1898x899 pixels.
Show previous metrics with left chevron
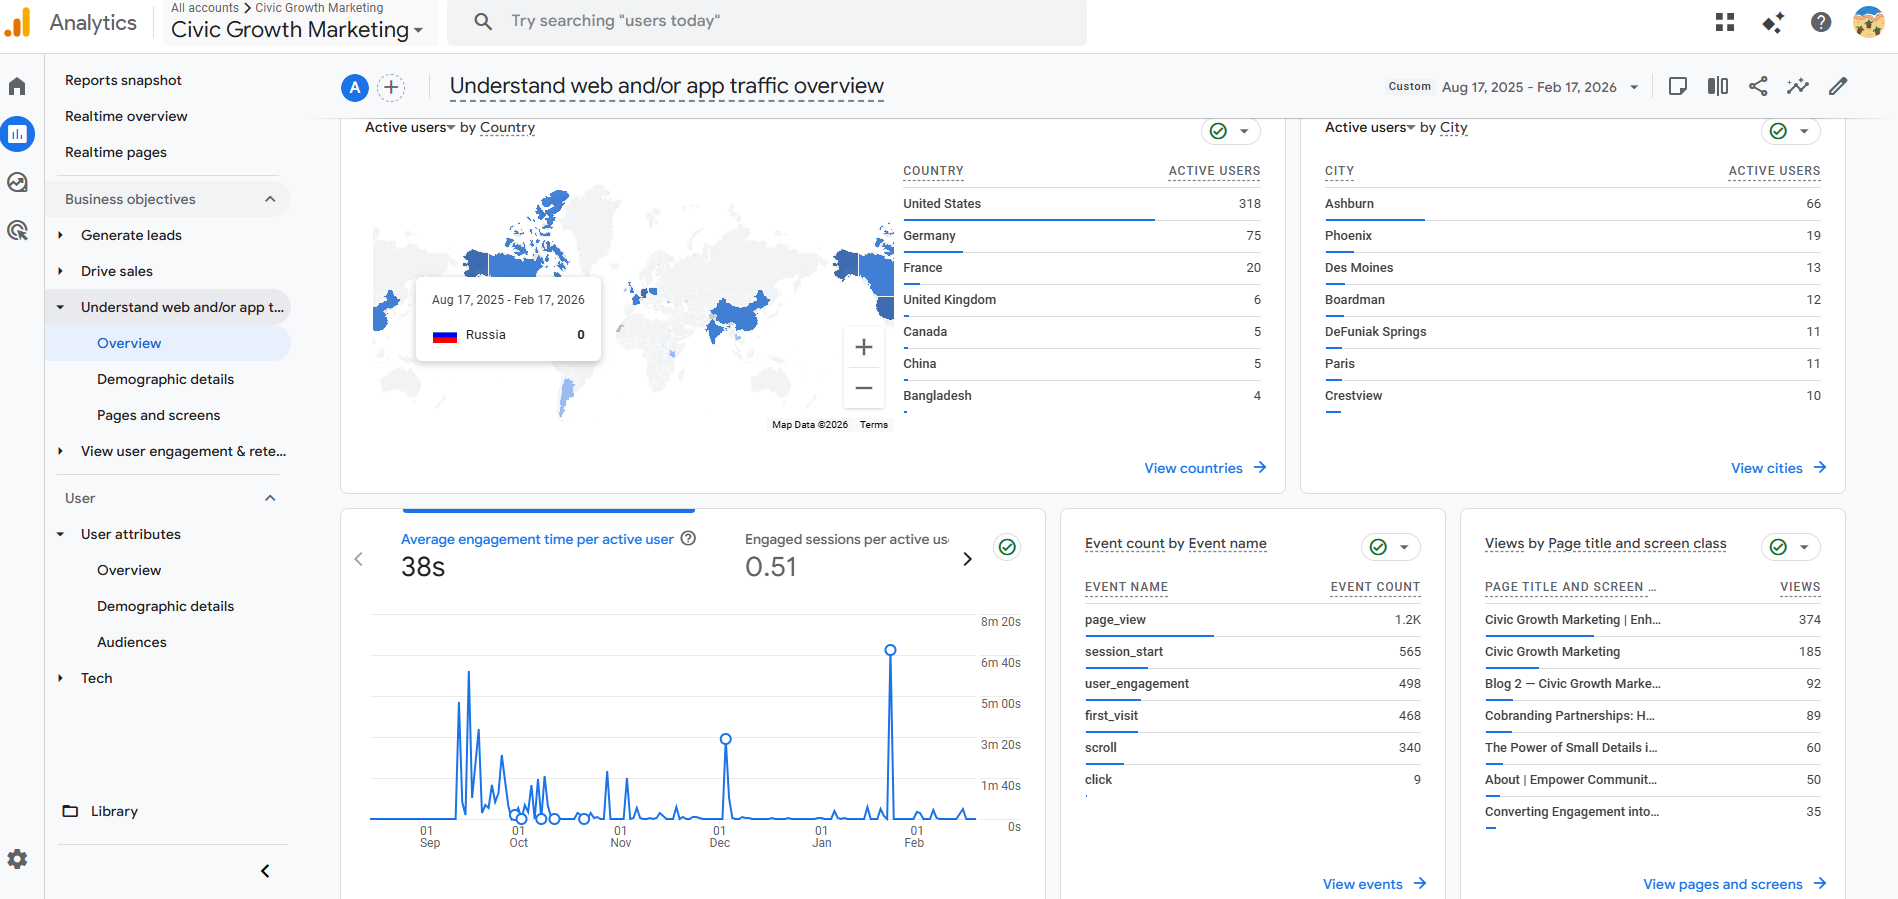(359, 559)
